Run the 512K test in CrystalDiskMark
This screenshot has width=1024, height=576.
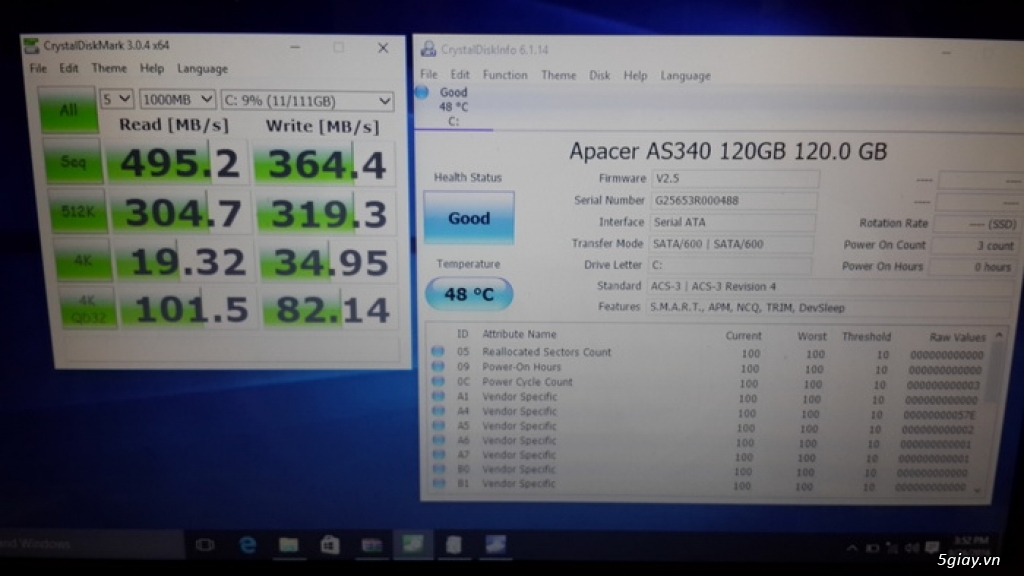(78, 211)
